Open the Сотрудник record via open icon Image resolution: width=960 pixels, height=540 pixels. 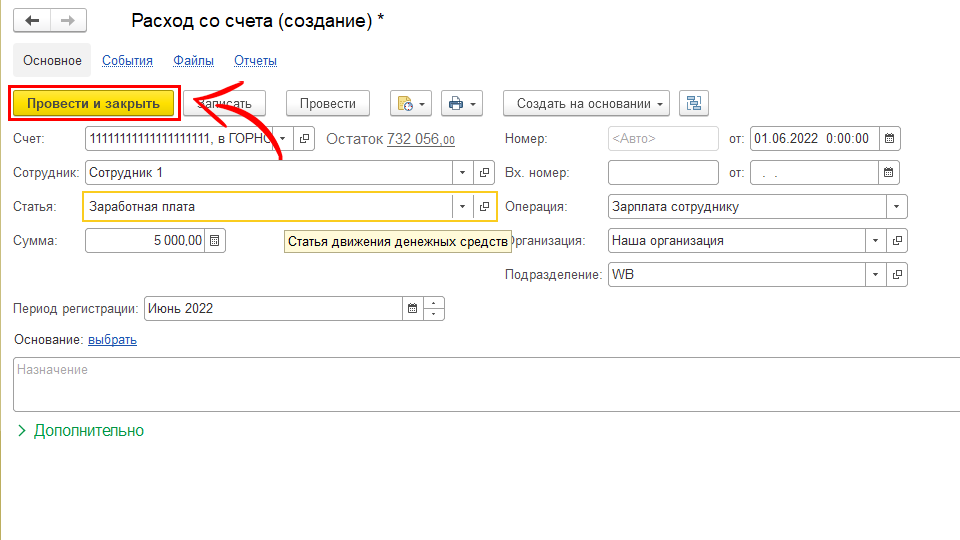[485, 173]
